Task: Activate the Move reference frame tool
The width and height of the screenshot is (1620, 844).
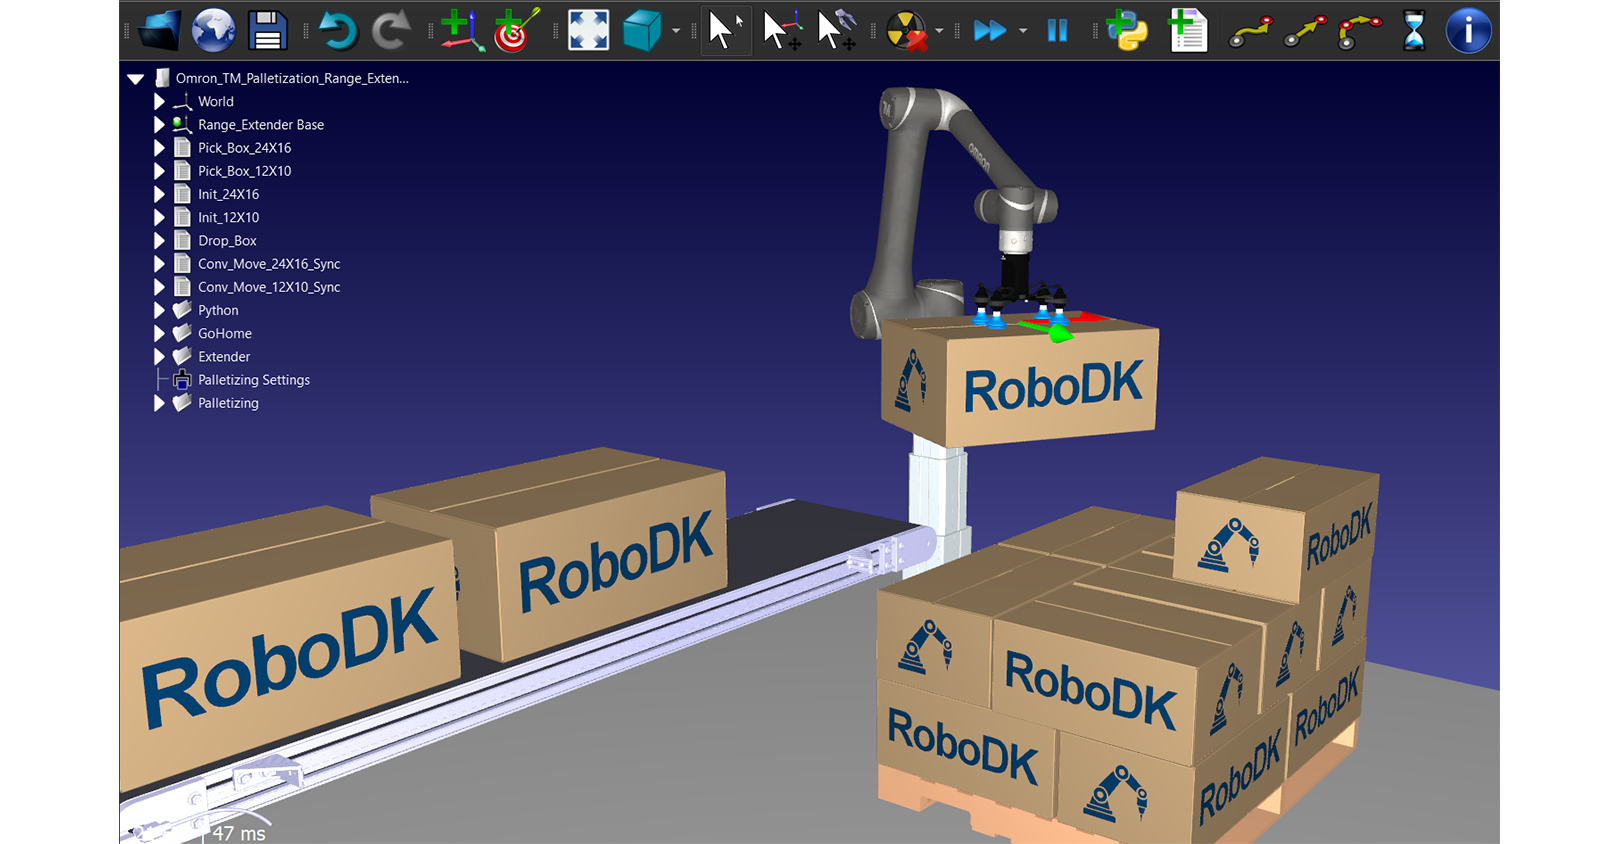Action: pyautogui.click(x=781, y=31)
